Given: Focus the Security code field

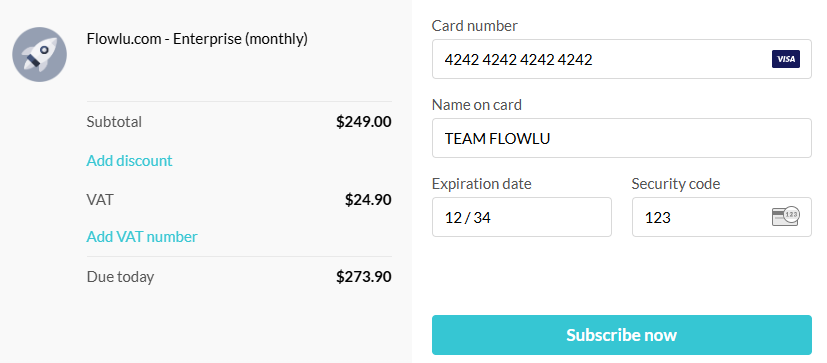Looking at the screenshot, I should click(722, 217).
